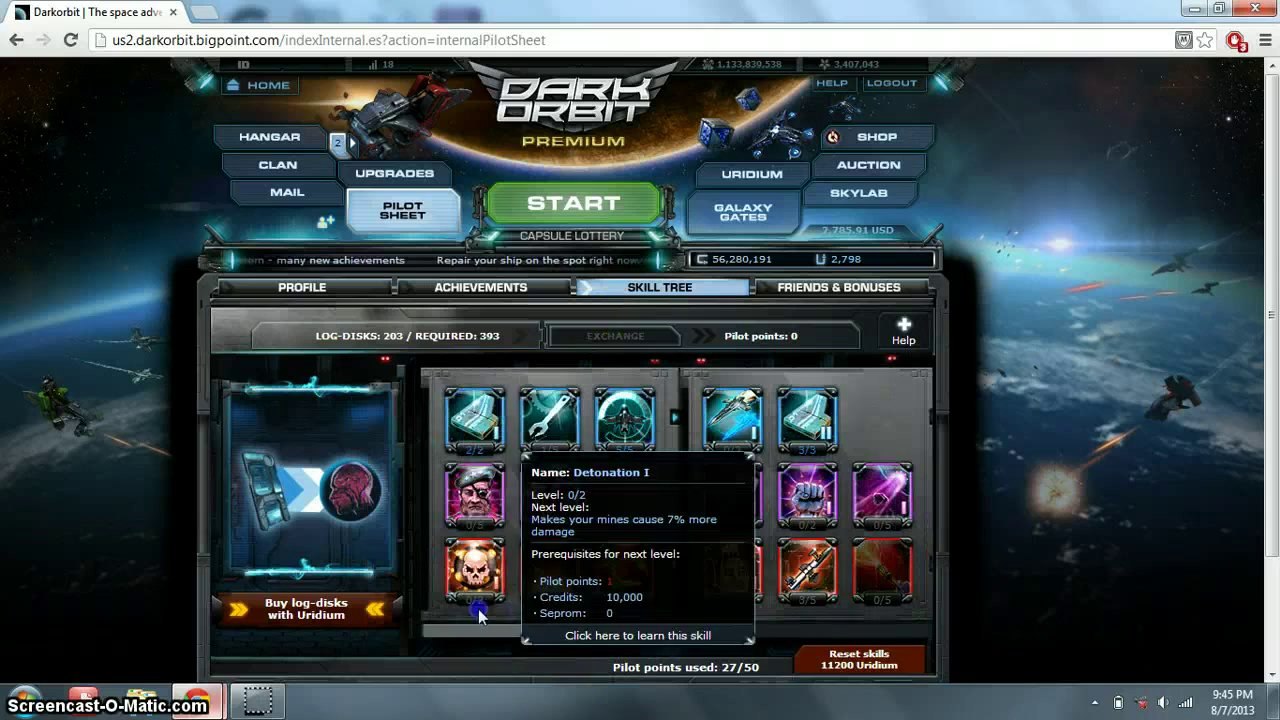Select the wrench engineering skill icon
The width and height of the screenshot is (1280, 720).
point(549,420)
